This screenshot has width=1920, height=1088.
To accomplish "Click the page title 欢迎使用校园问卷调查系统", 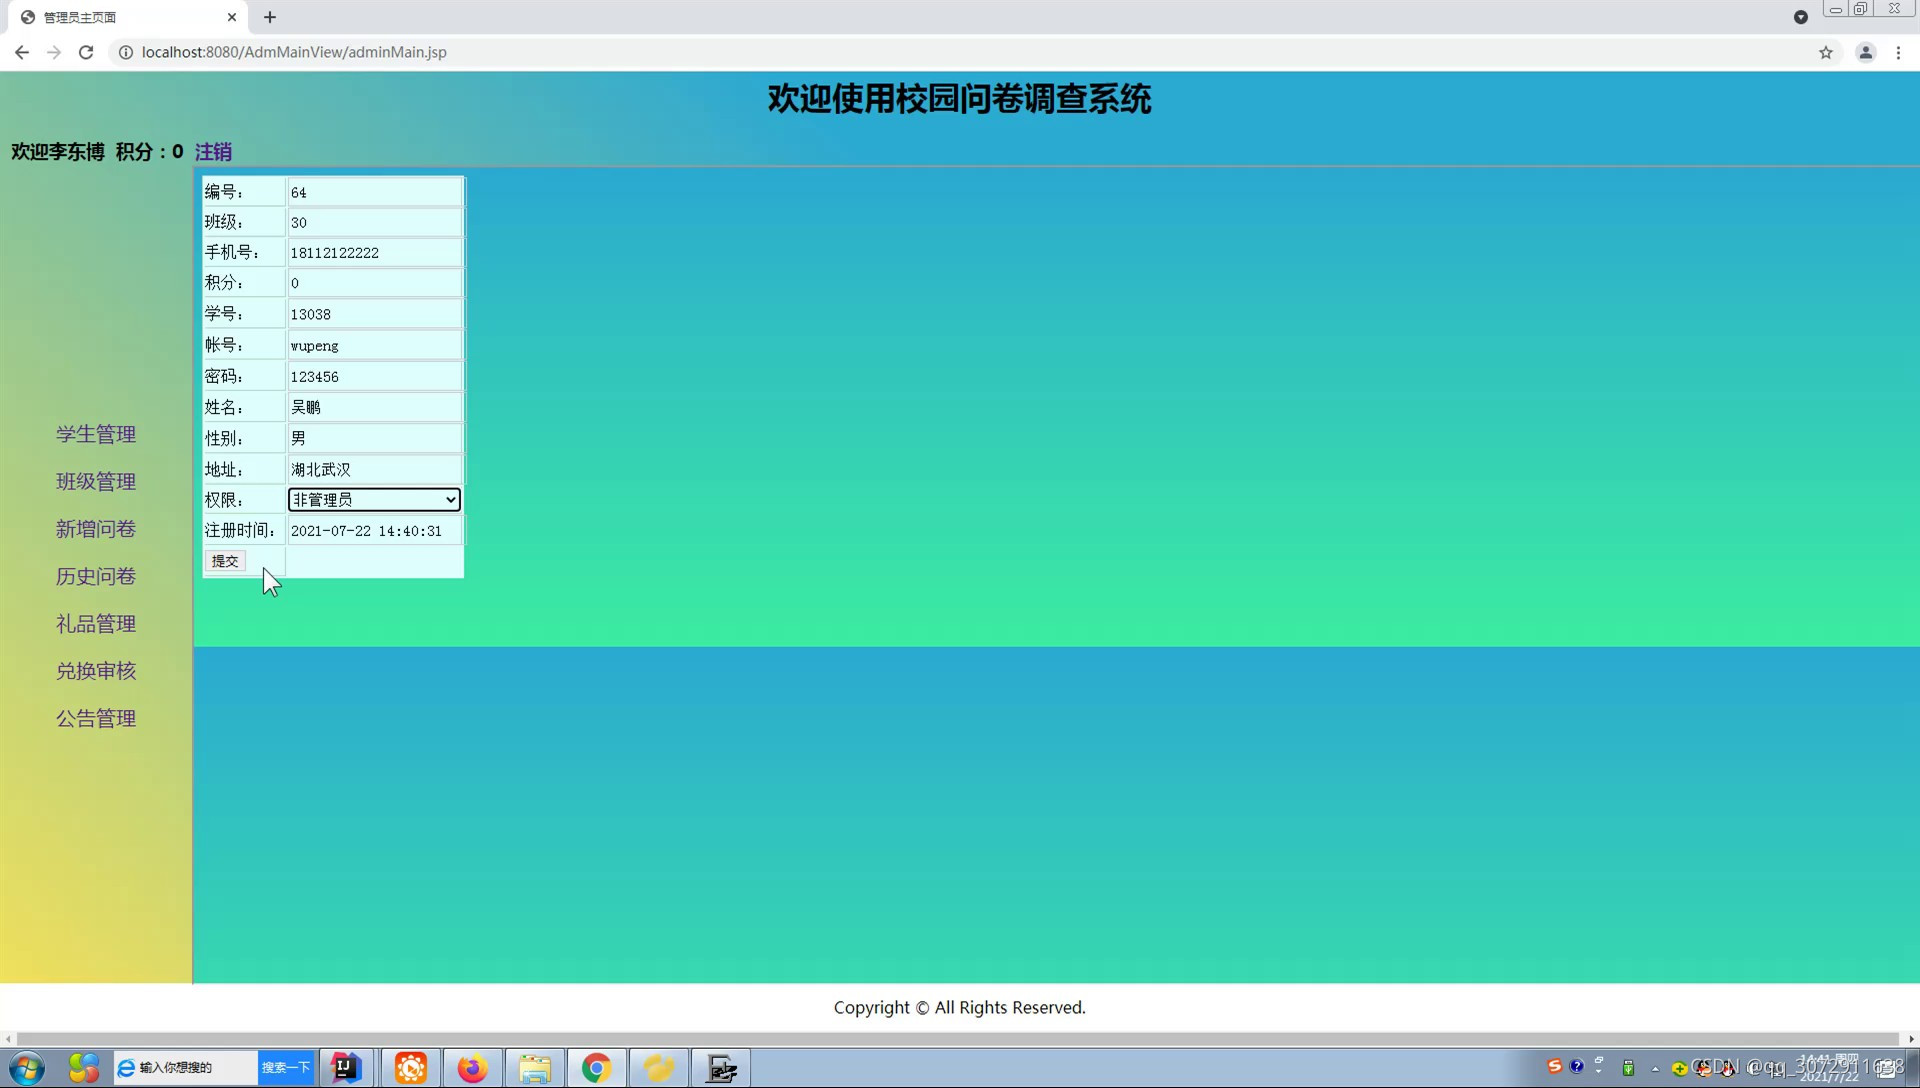I will point(959,99).
